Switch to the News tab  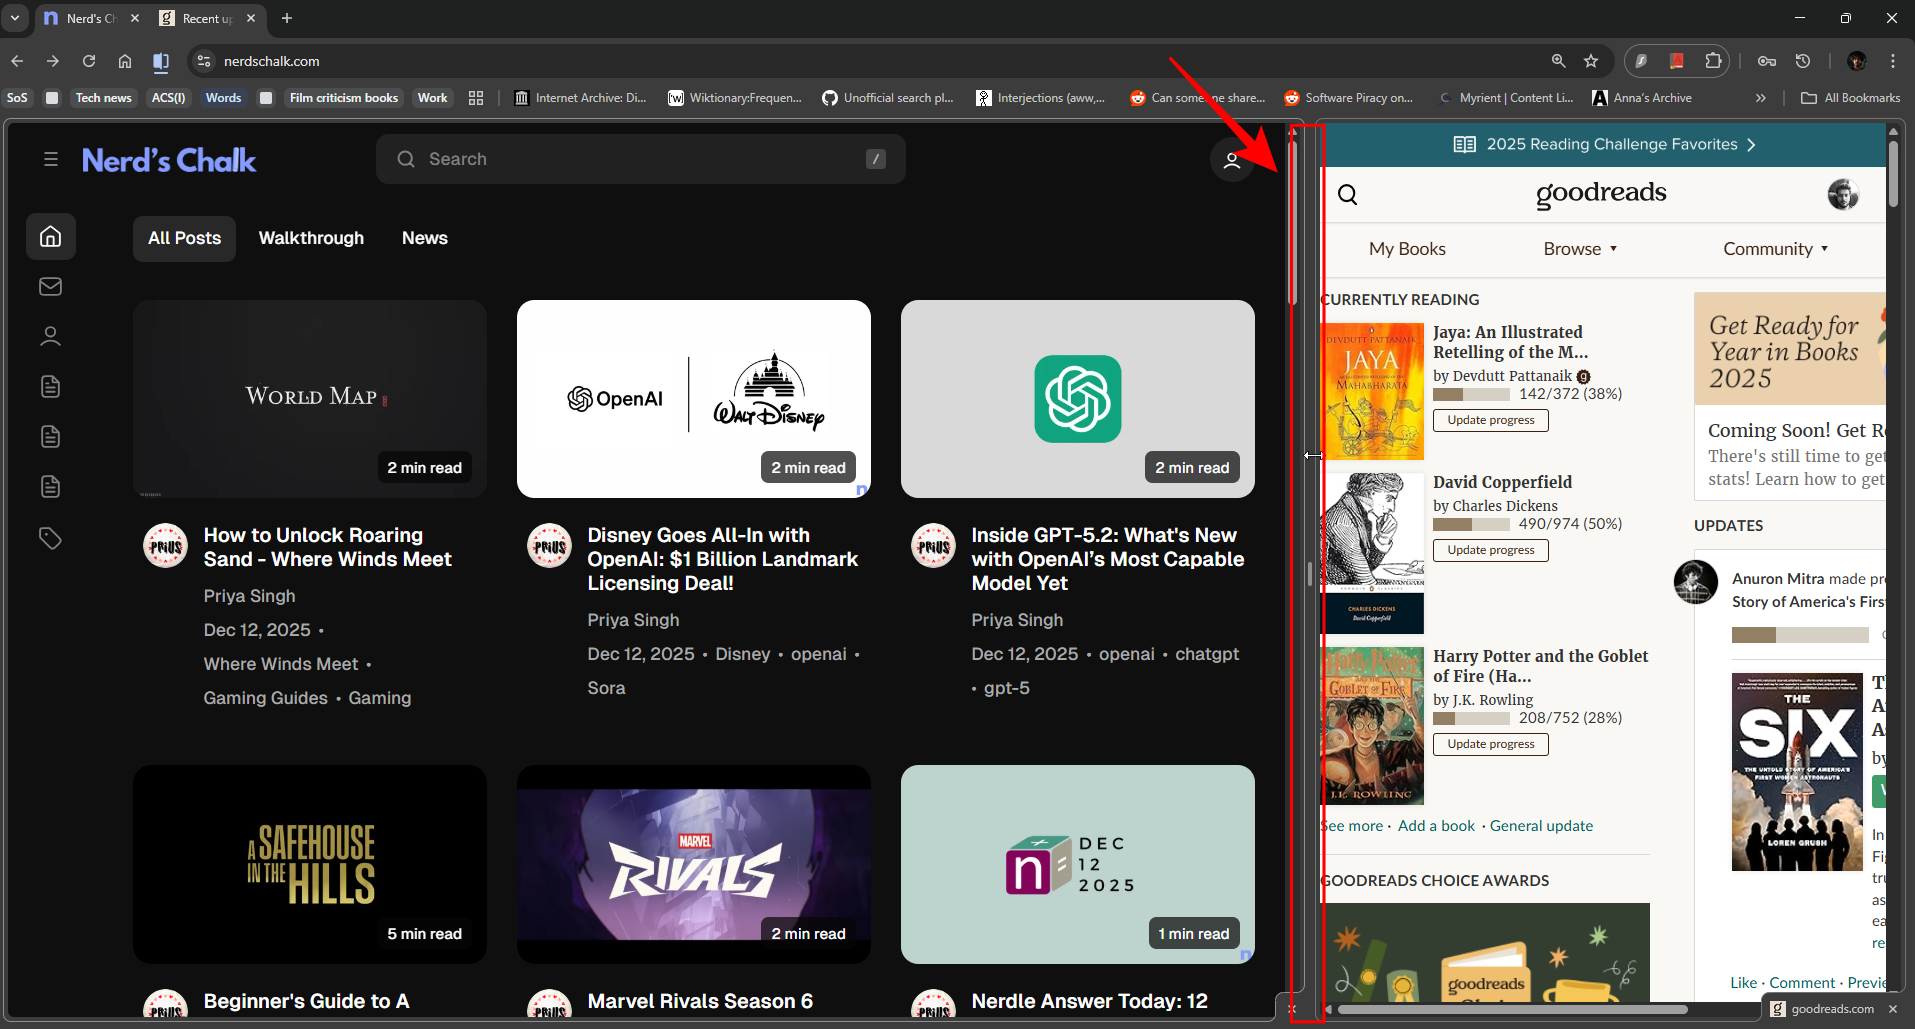click(425, 238)
